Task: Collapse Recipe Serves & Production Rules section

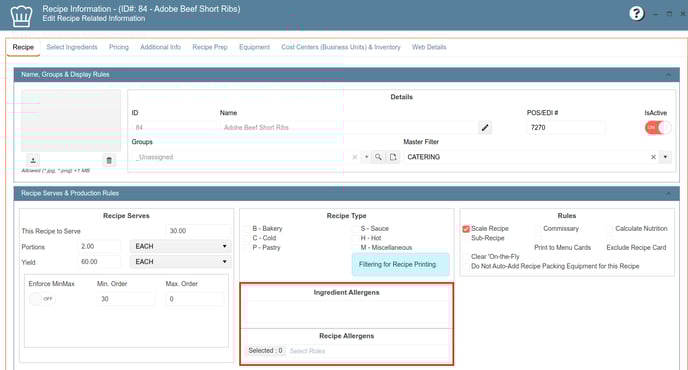Action: [668, 194]
